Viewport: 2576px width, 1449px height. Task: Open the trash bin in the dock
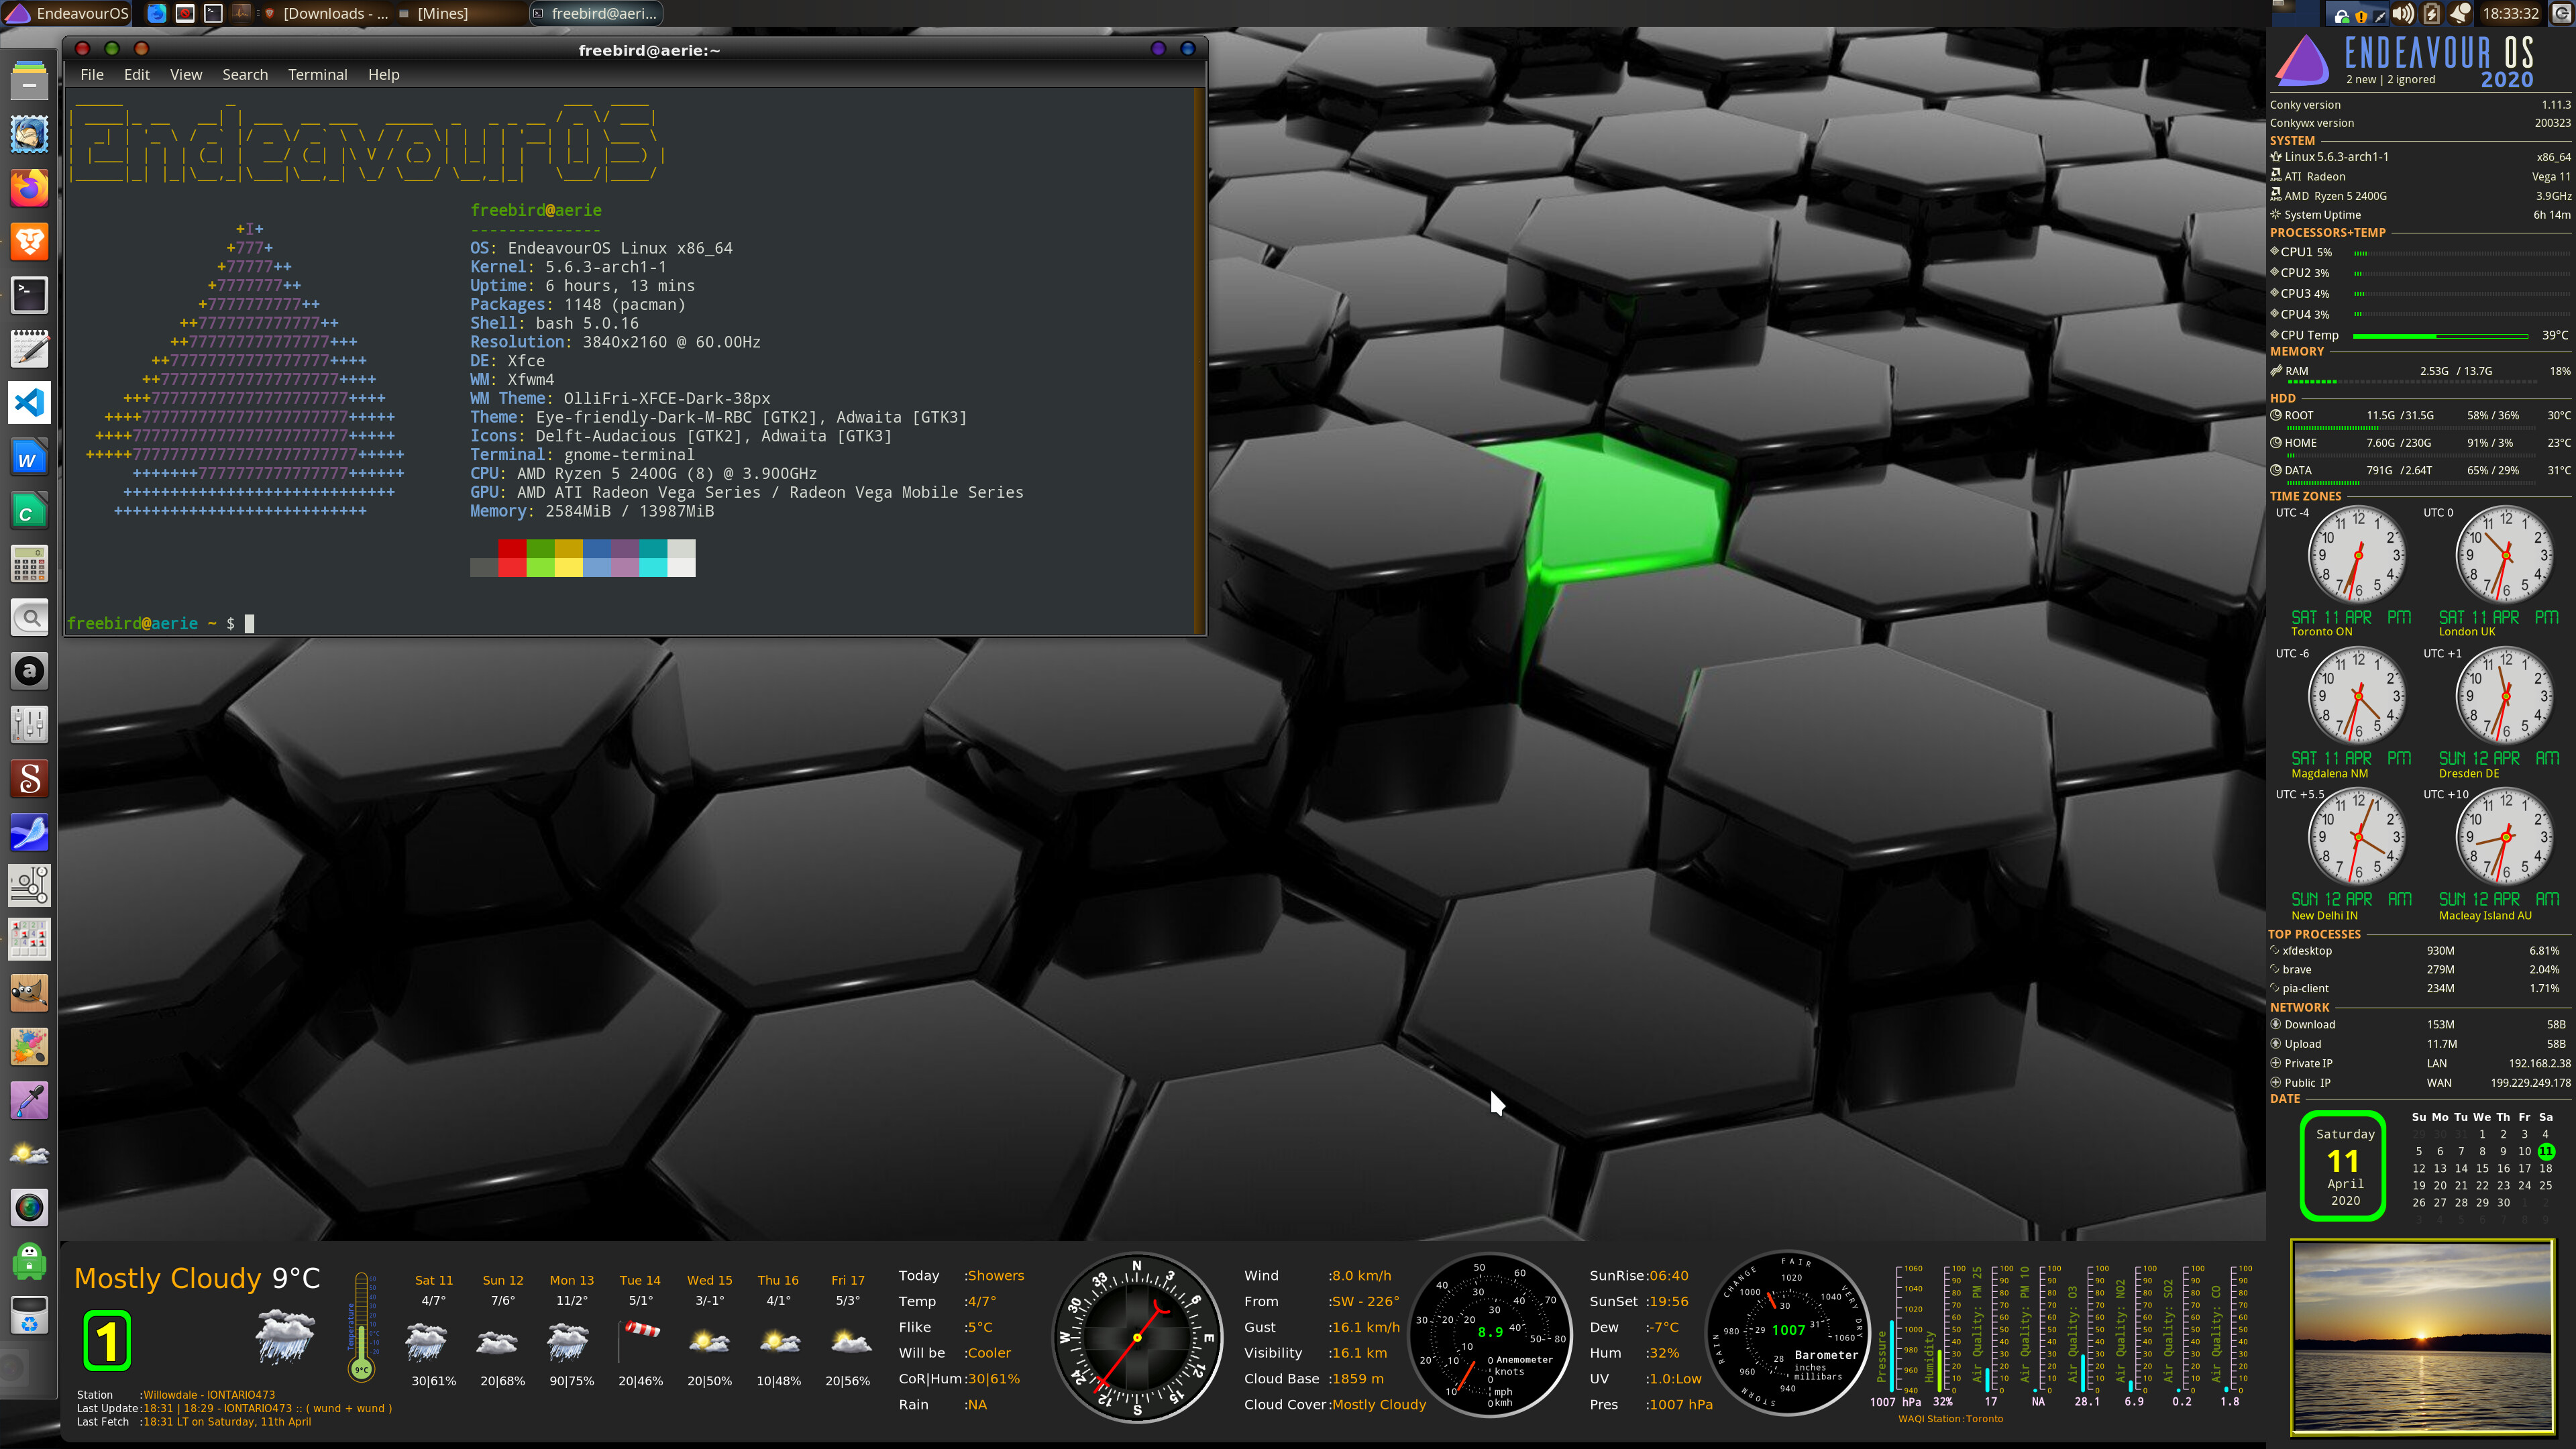click(x=29, y=1316)
